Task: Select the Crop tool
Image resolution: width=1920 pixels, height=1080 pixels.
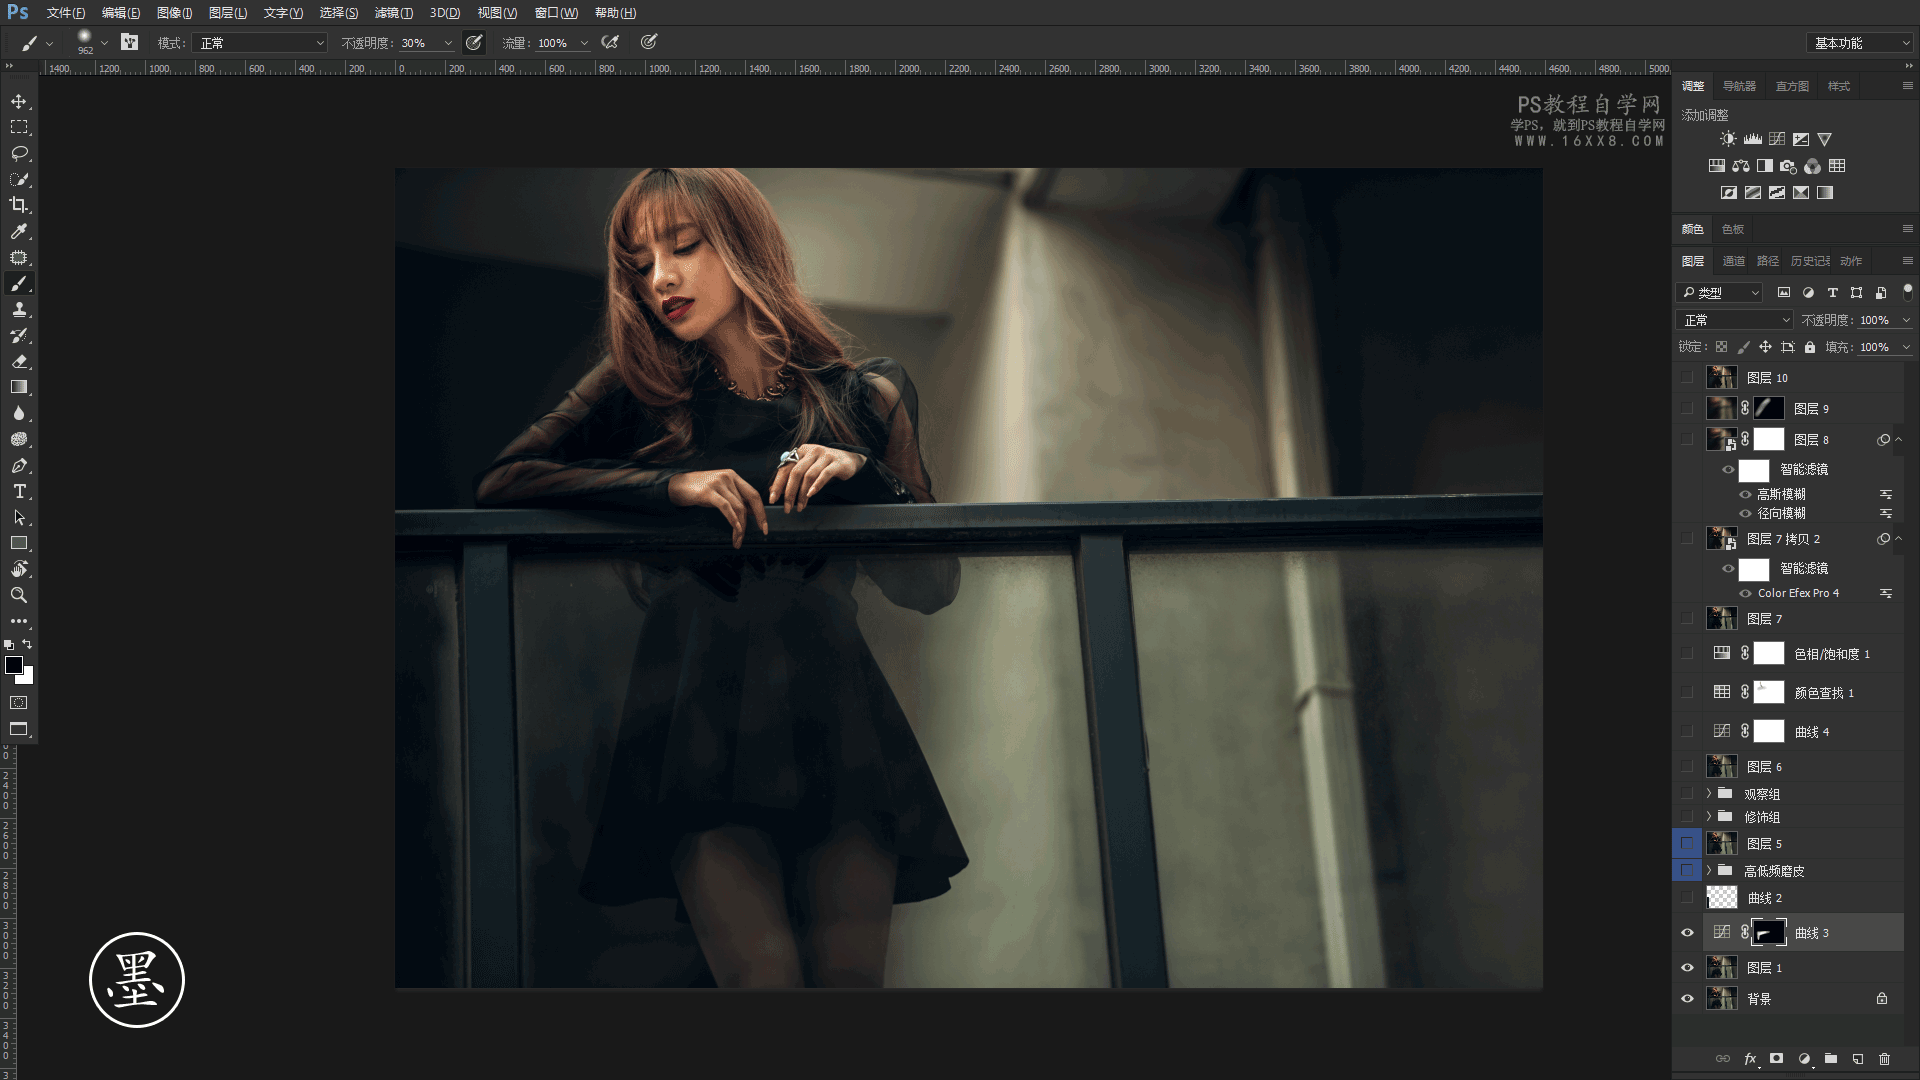Action: (19, 205)
